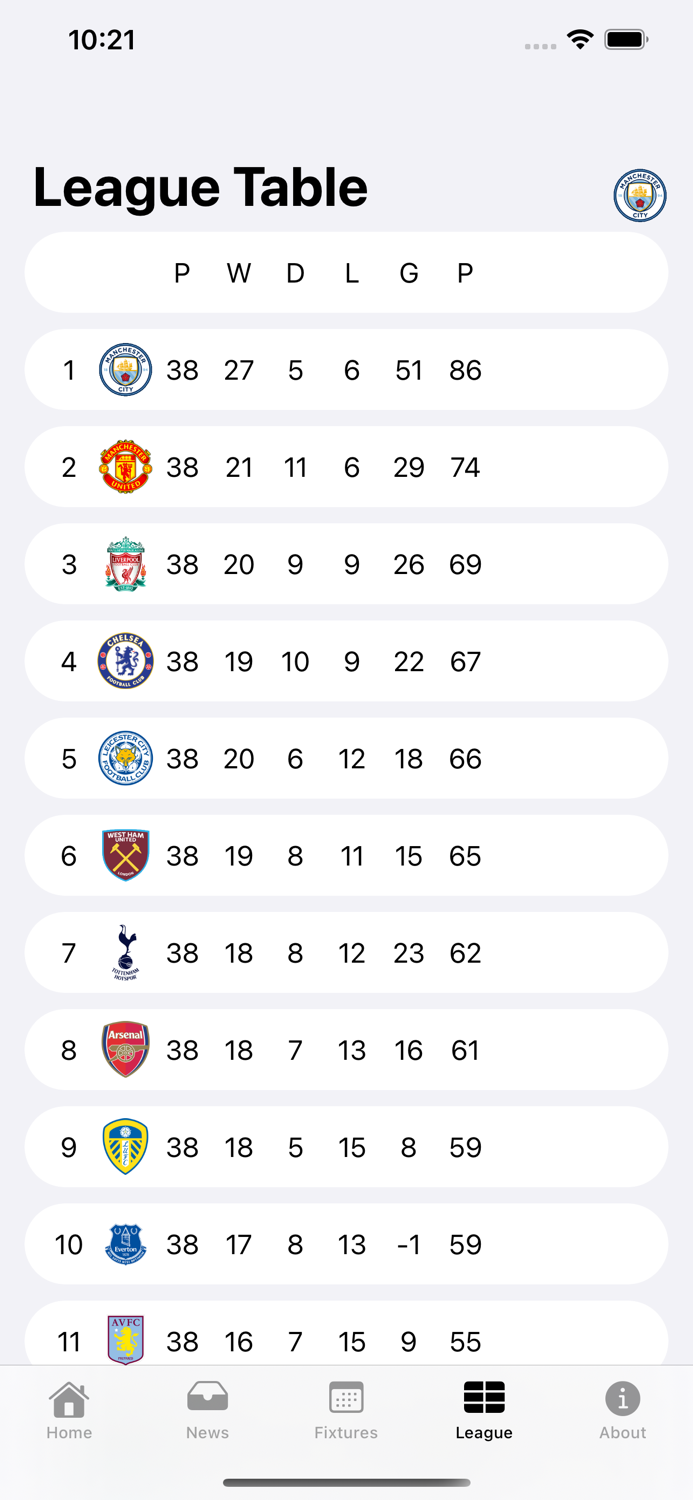This screenshot has width=693, height=1500.
Task: Select the Tottenham Hotspur crest
Action: click(125, 952)
